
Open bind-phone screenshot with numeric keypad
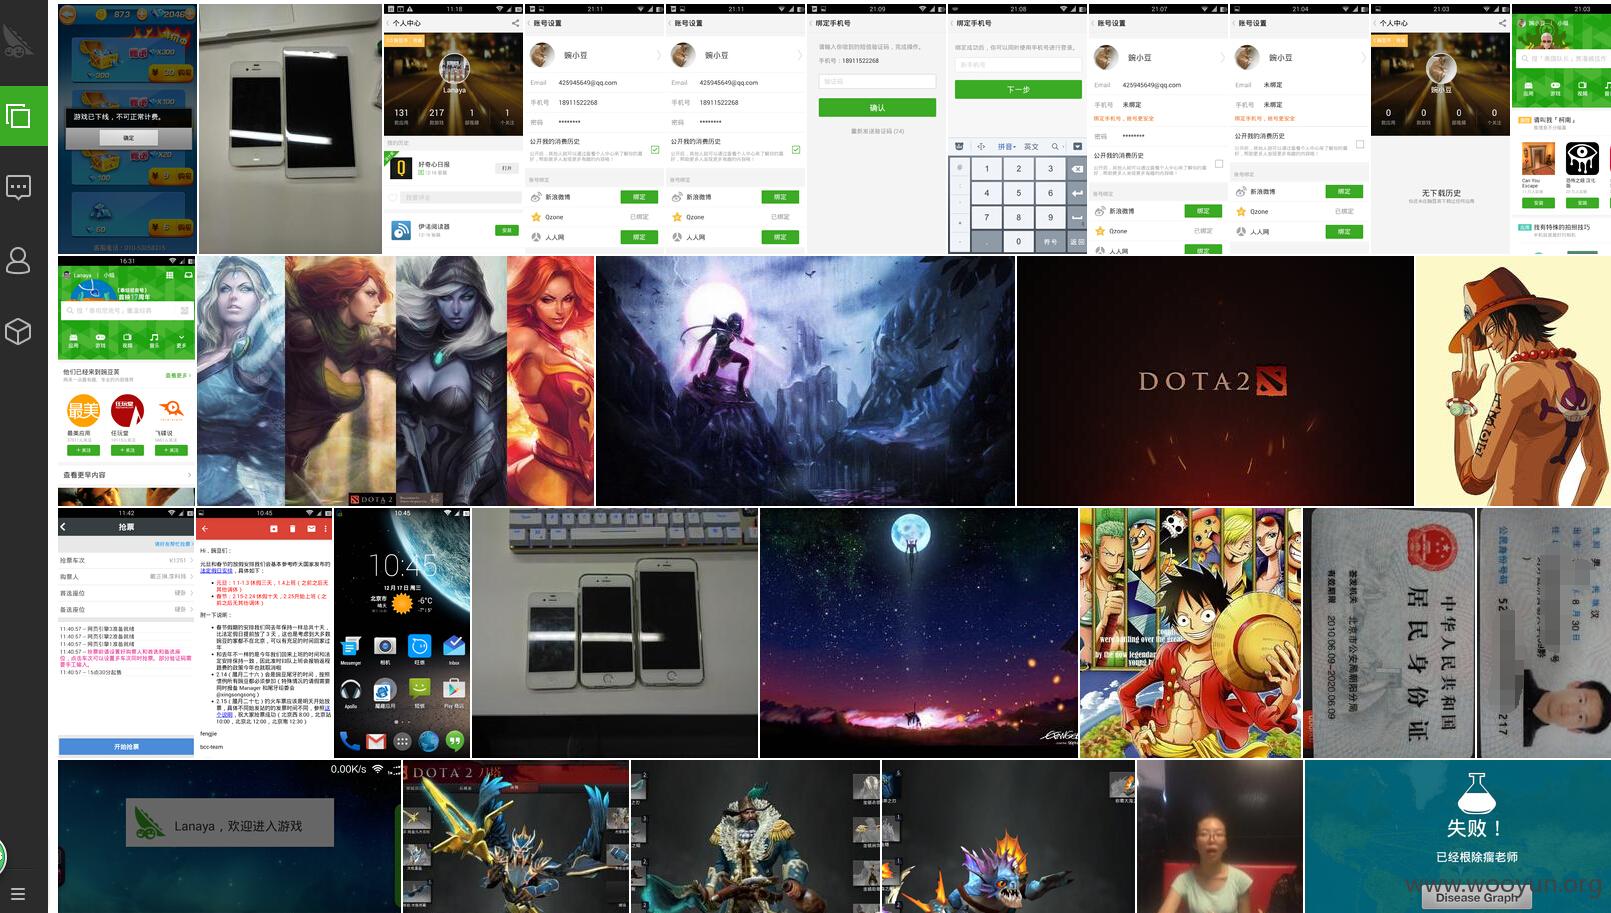(1017, 129)
